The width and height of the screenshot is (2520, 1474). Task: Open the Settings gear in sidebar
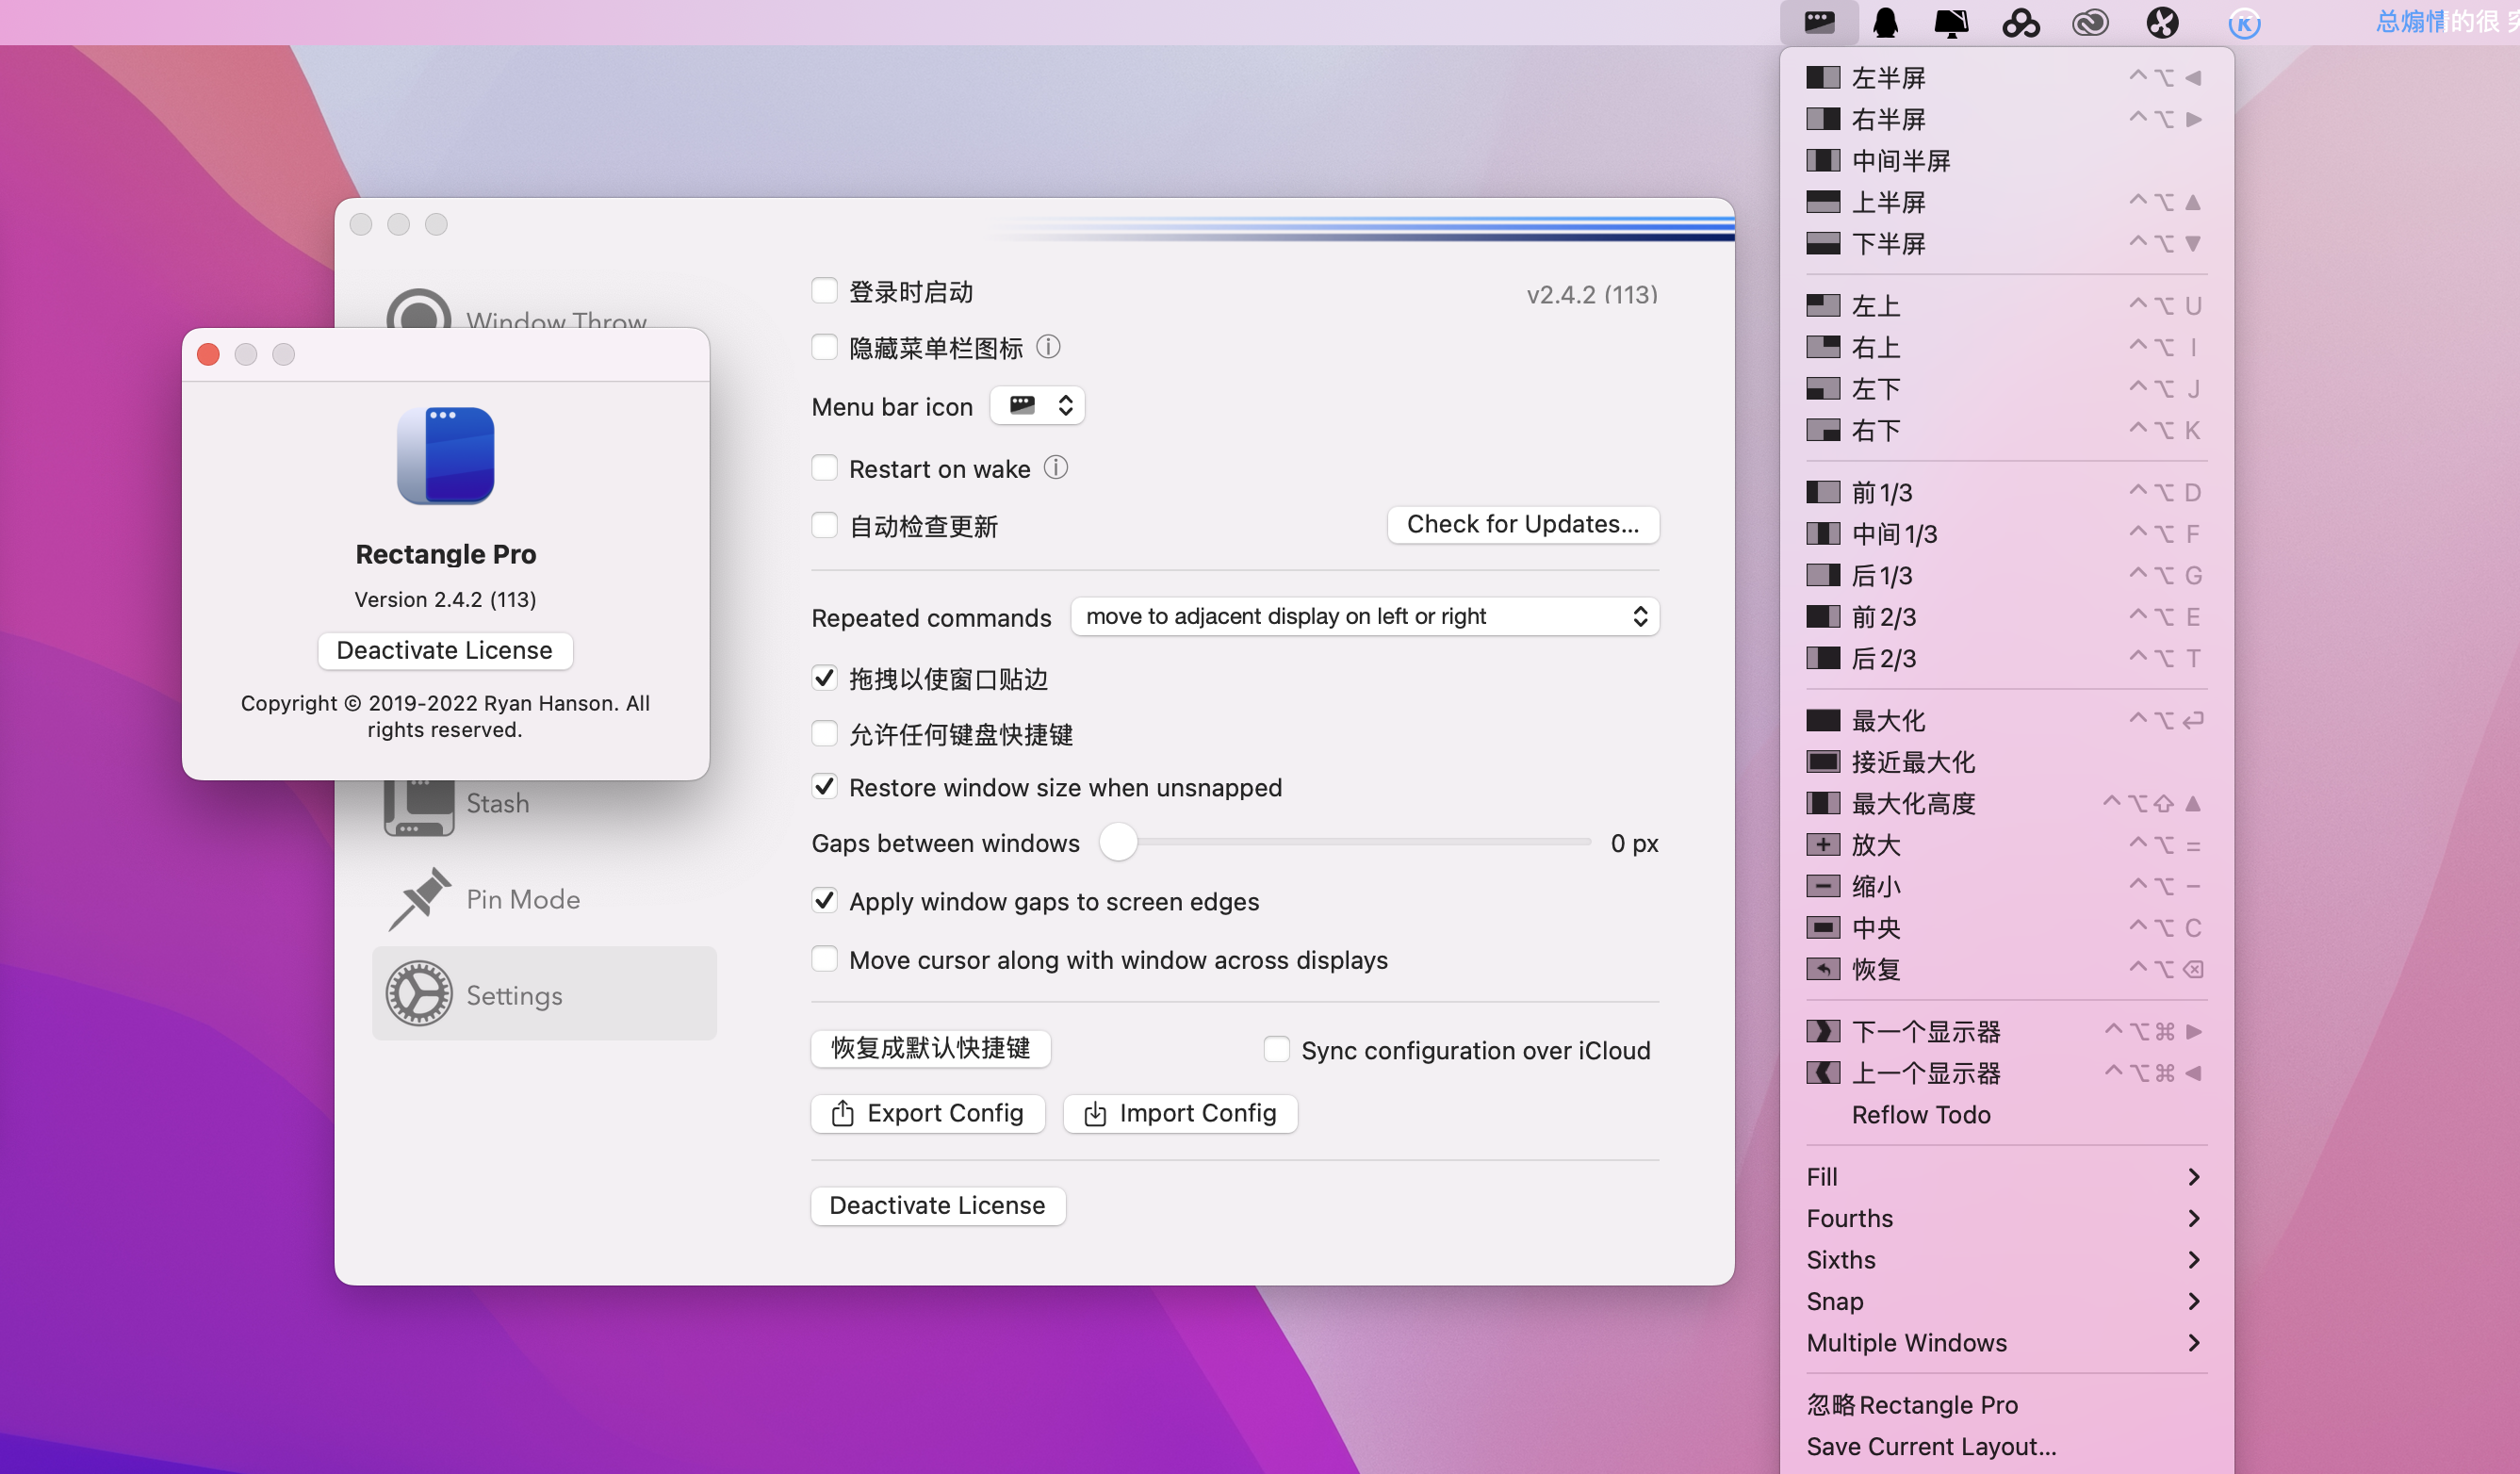(x=419, y=994)
